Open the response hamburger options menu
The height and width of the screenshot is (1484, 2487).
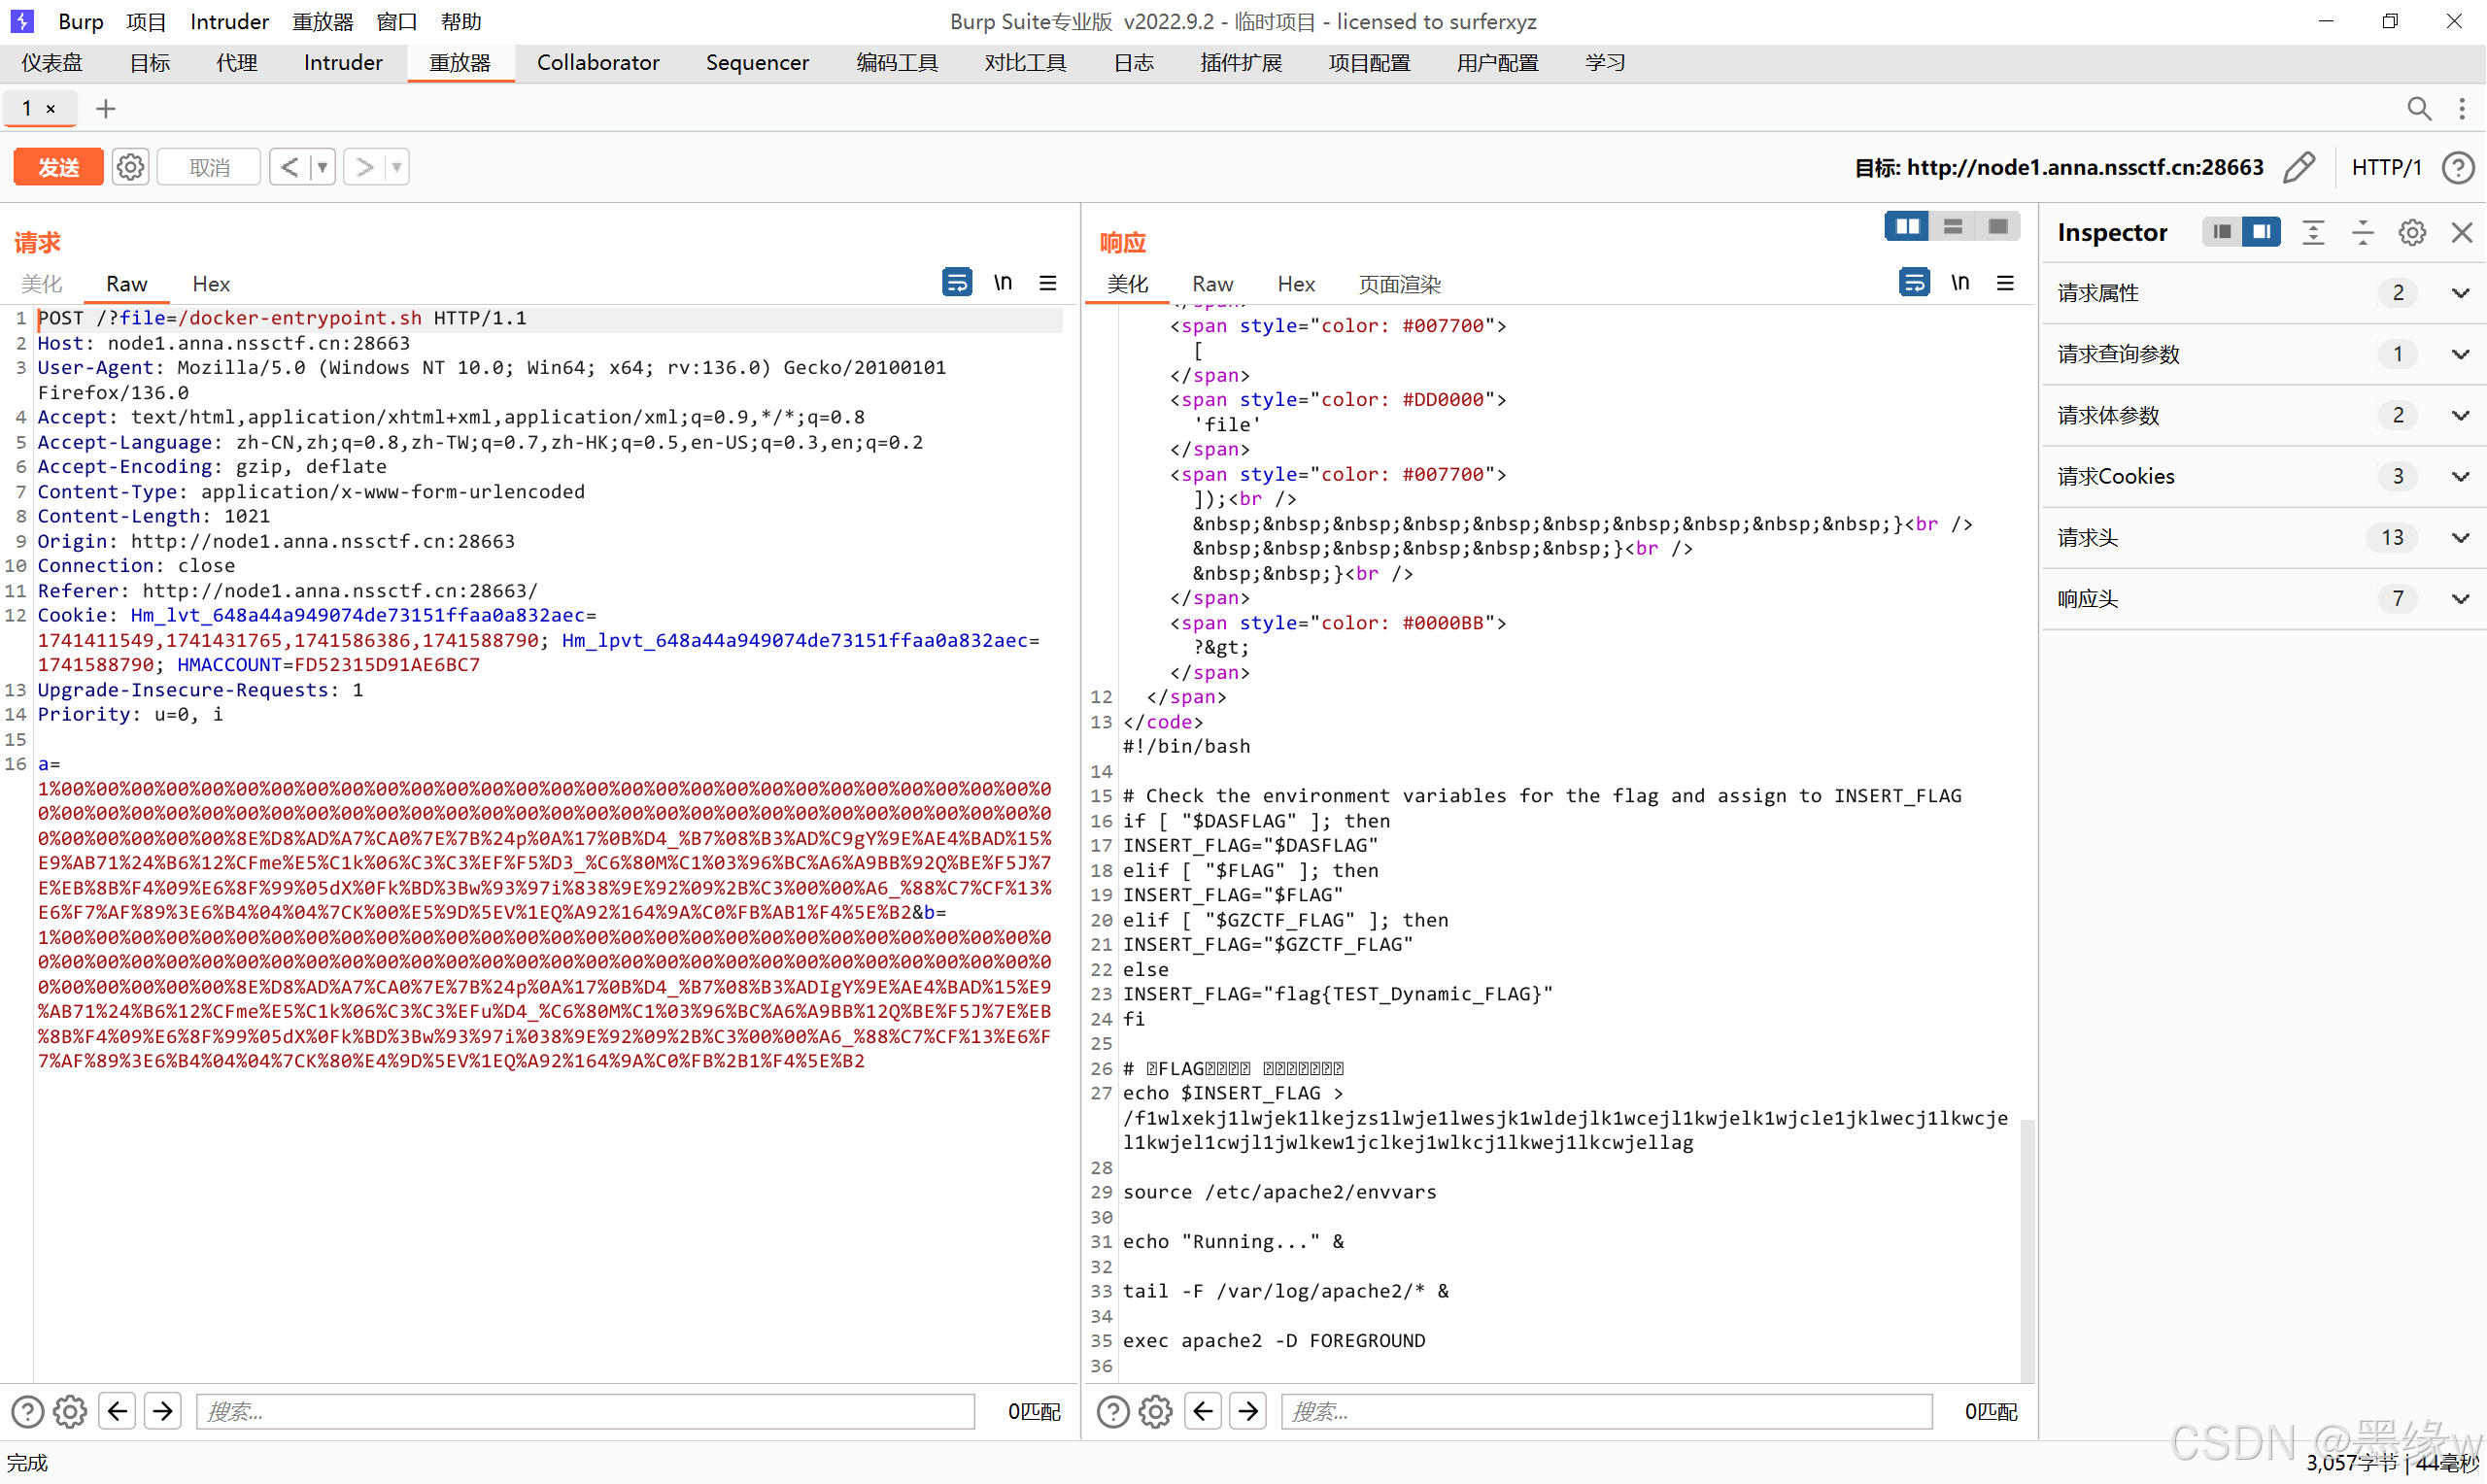(x=2005, y=283)
